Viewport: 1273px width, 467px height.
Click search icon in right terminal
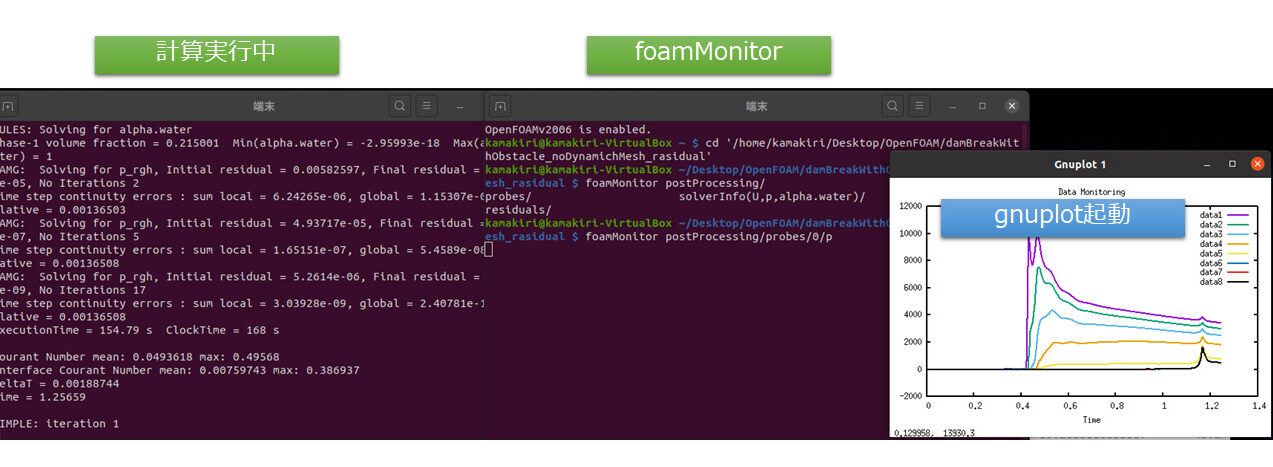pyautogui.click(x=893, y=106)
